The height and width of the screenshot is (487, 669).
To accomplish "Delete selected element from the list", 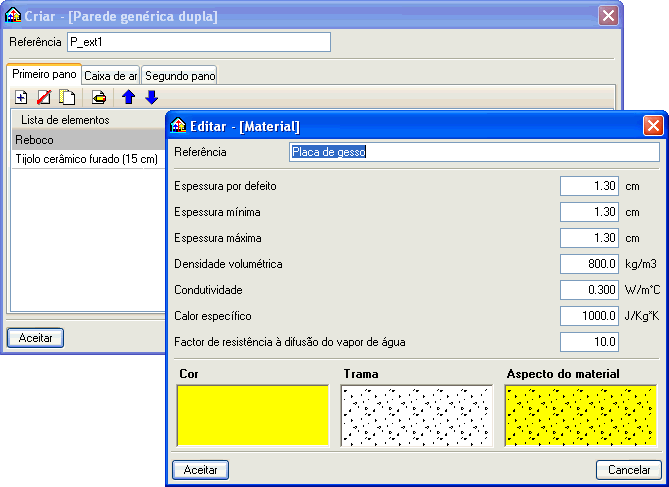I will pyautogui.click(x=44, y=97).
